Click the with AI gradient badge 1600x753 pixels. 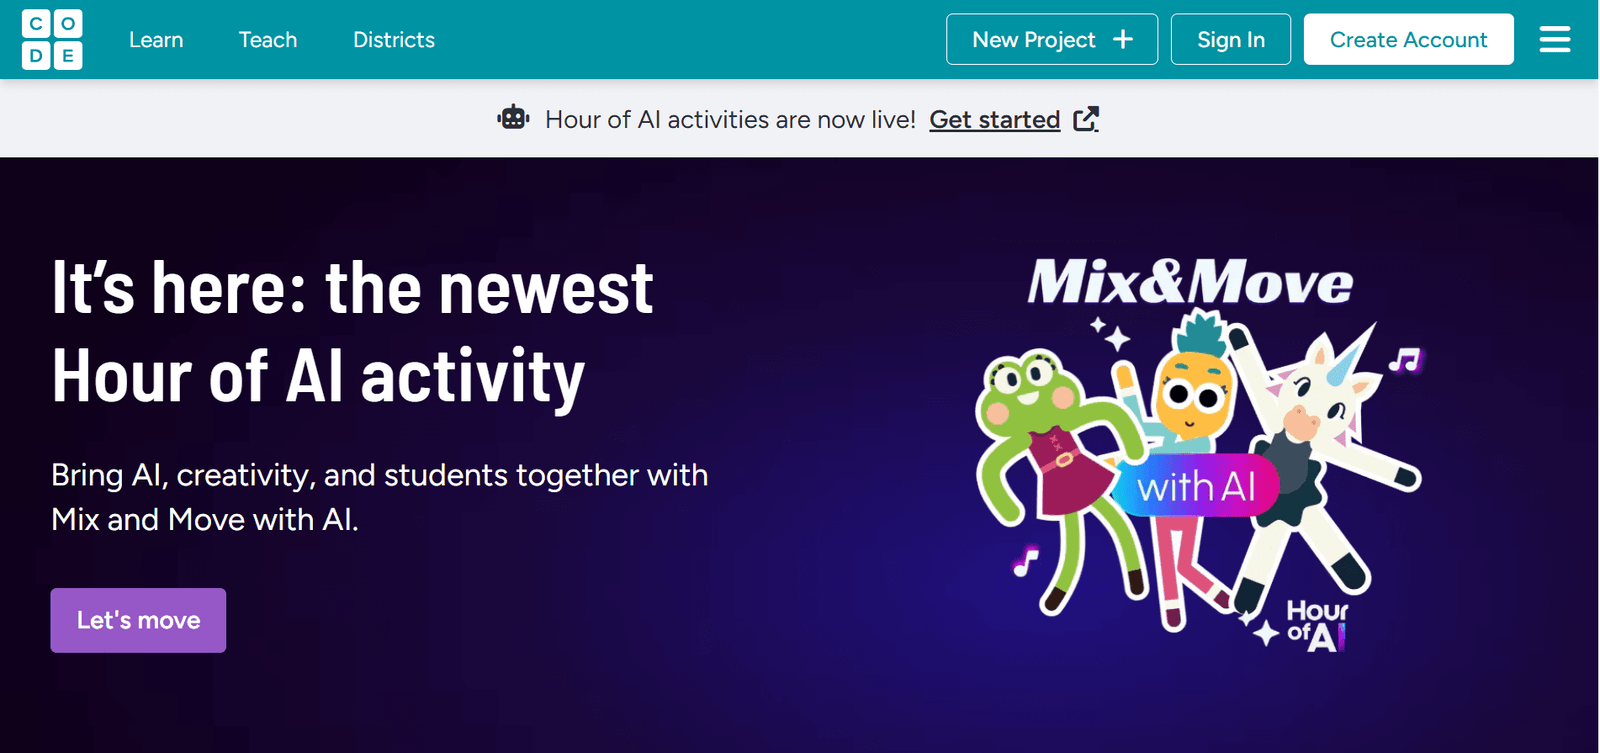point(1197,487)
